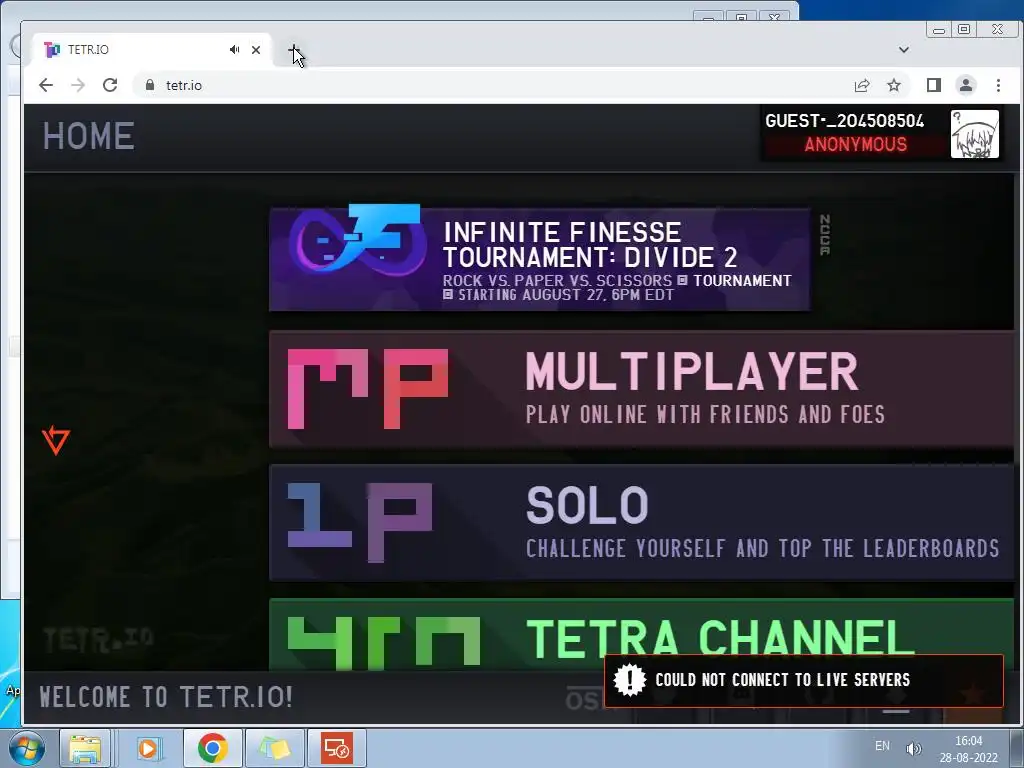Open the sticky notes taskbar icon
The image size is (1024, 768).
(275, 748)
